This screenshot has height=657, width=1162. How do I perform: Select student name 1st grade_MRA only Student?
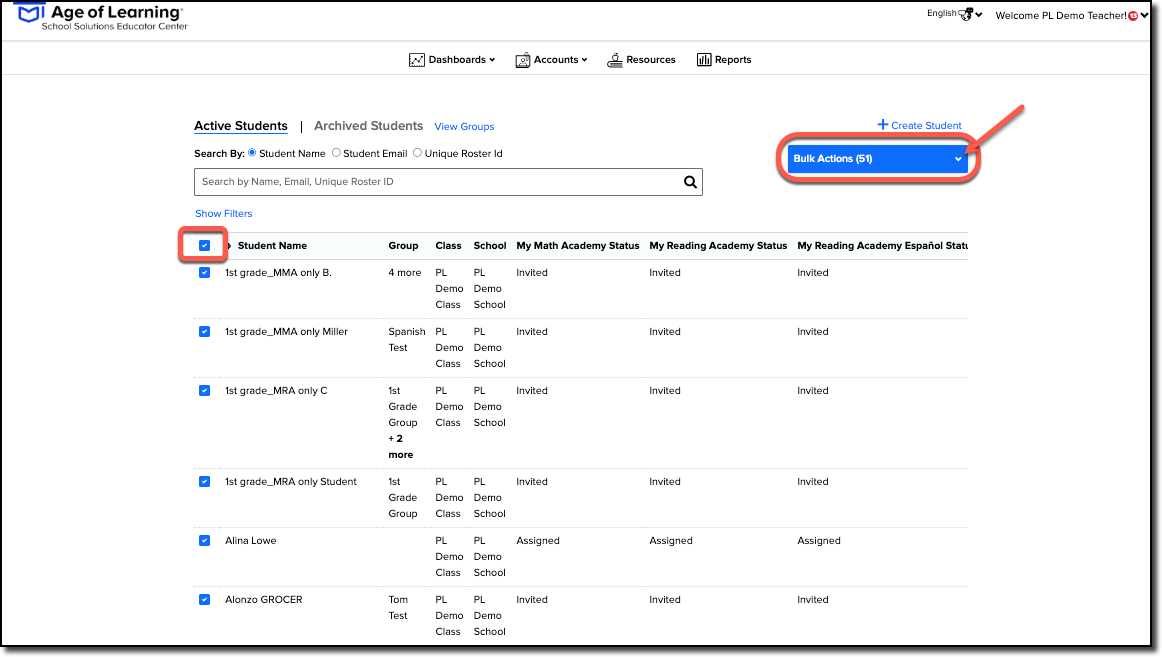coord(291,481)
